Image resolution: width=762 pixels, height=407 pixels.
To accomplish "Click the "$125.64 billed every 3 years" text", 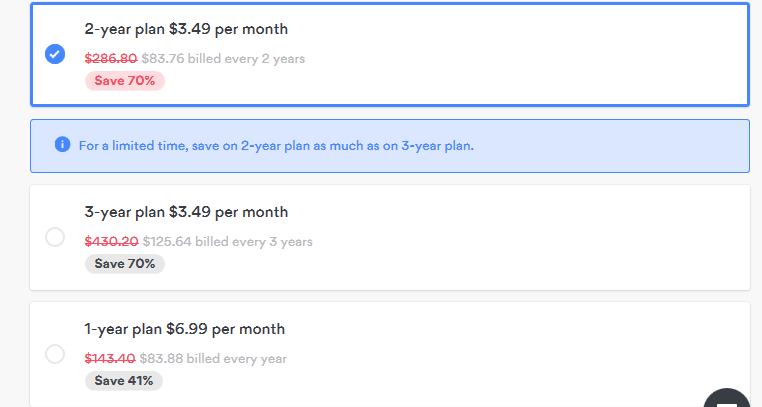I will pos(228,241).
